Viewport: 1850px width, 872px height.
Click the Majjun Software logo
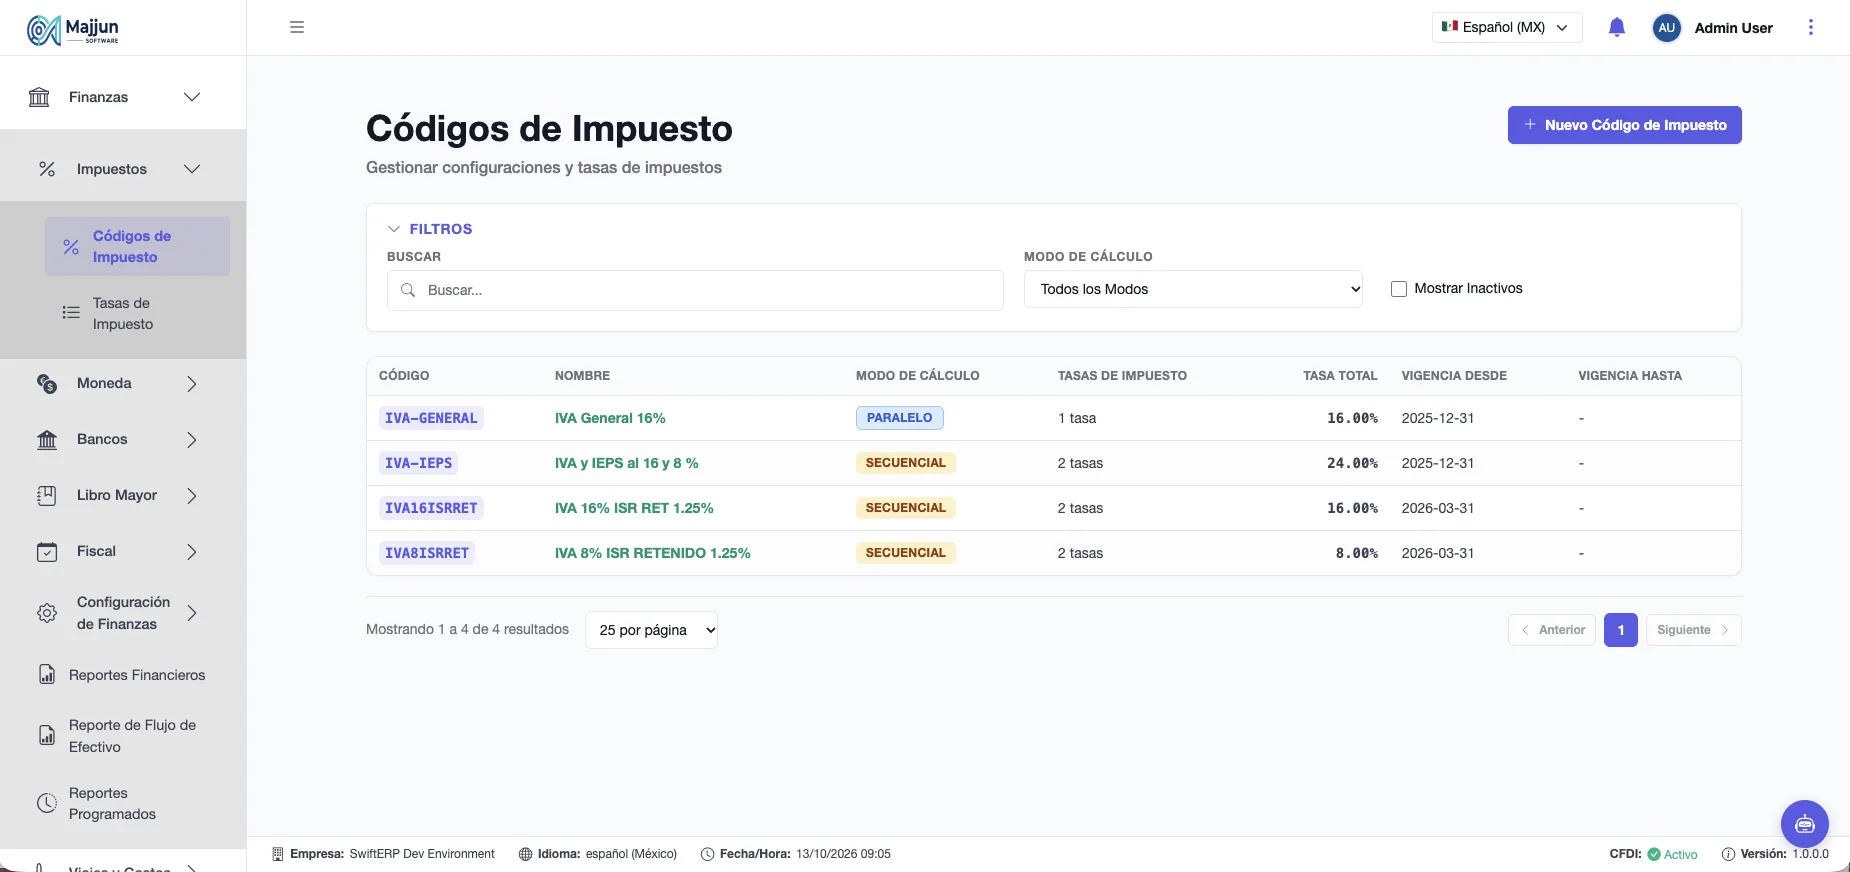[x=73, y=30]
